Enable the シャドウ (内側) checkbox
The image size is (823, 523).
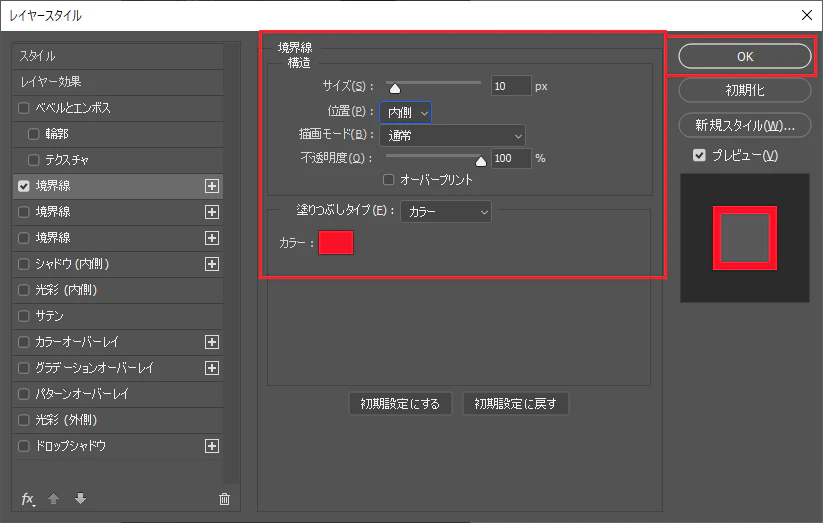click(24, 264)
